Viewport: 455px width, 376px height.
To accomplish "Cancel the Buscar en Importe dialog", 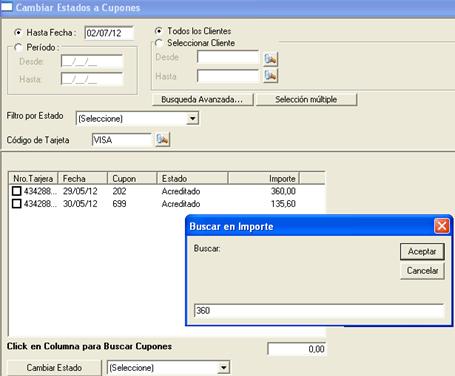I will tap(422, 270).
